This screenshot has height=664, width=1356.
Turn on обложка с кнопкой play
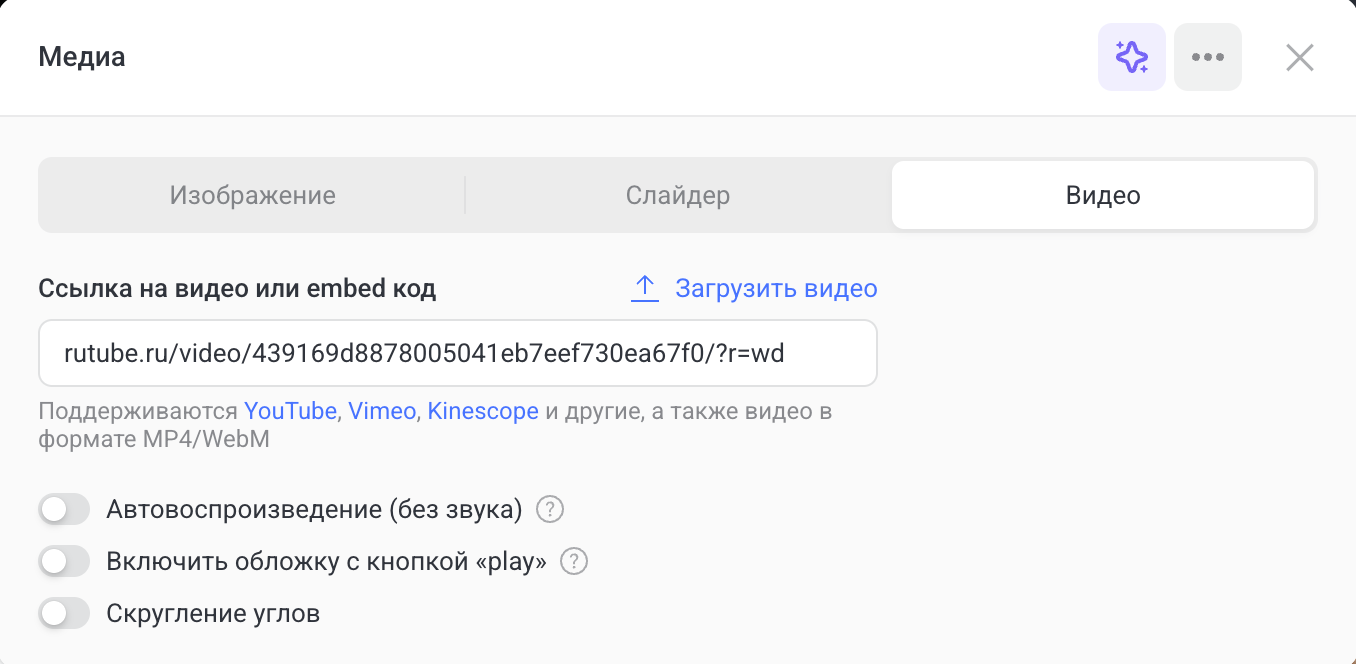[64, 561]
